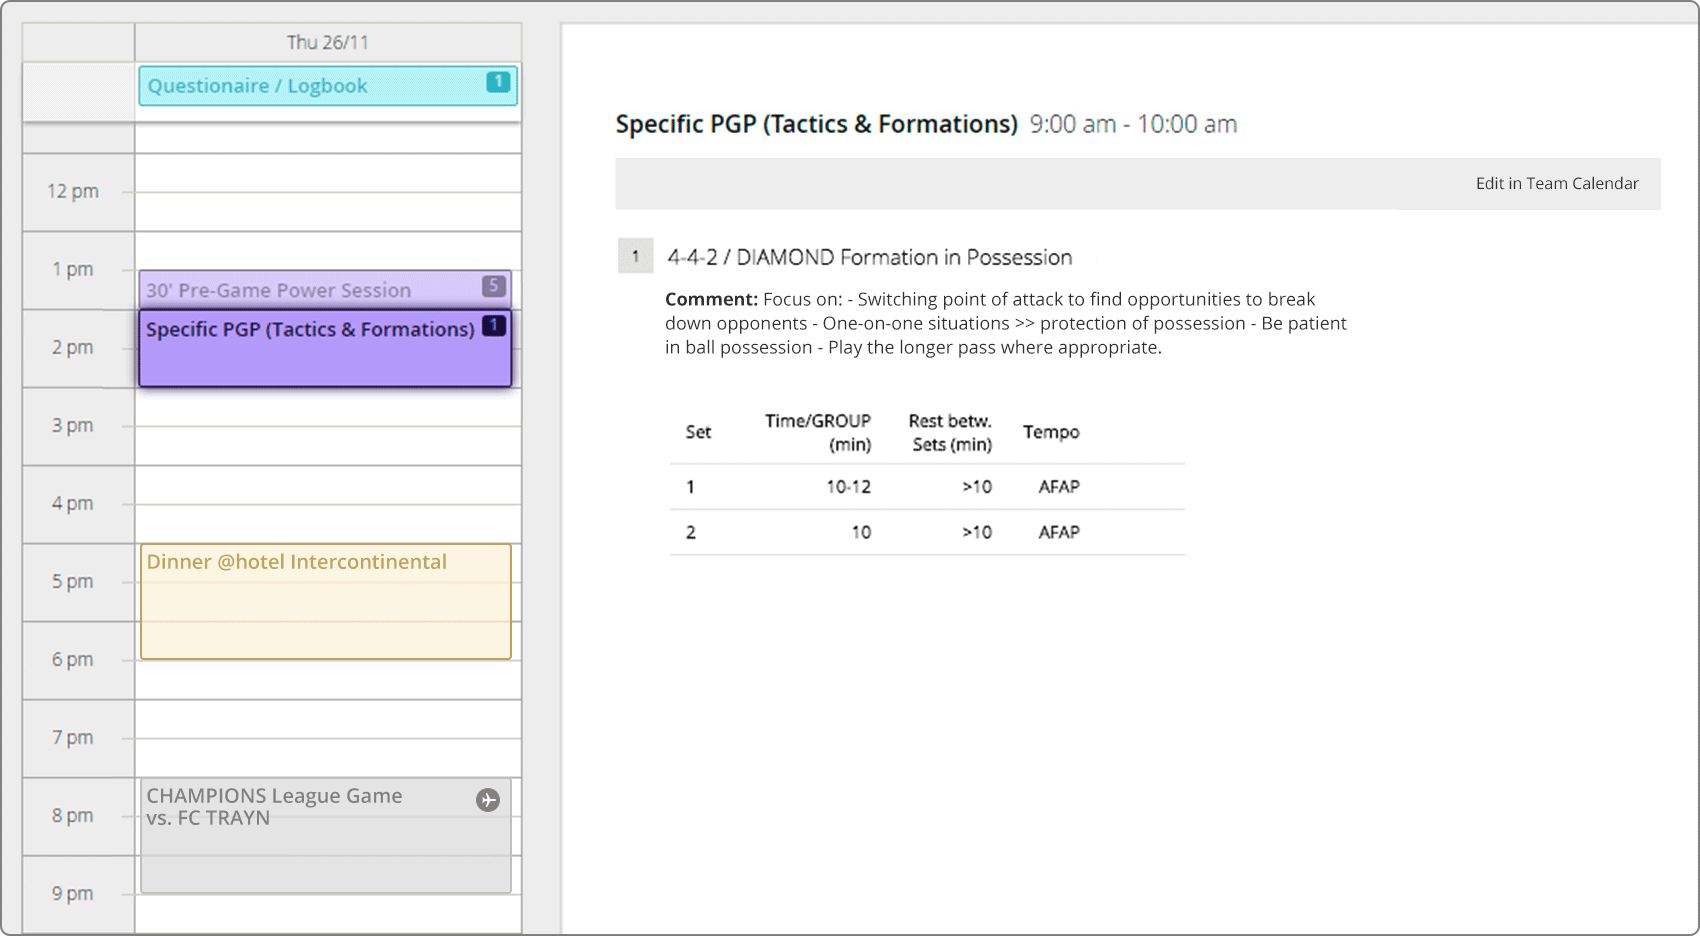Click the dark badge on the Specific PGP event
Viewport: 1700px width, 936px height.
coord(494,326)
